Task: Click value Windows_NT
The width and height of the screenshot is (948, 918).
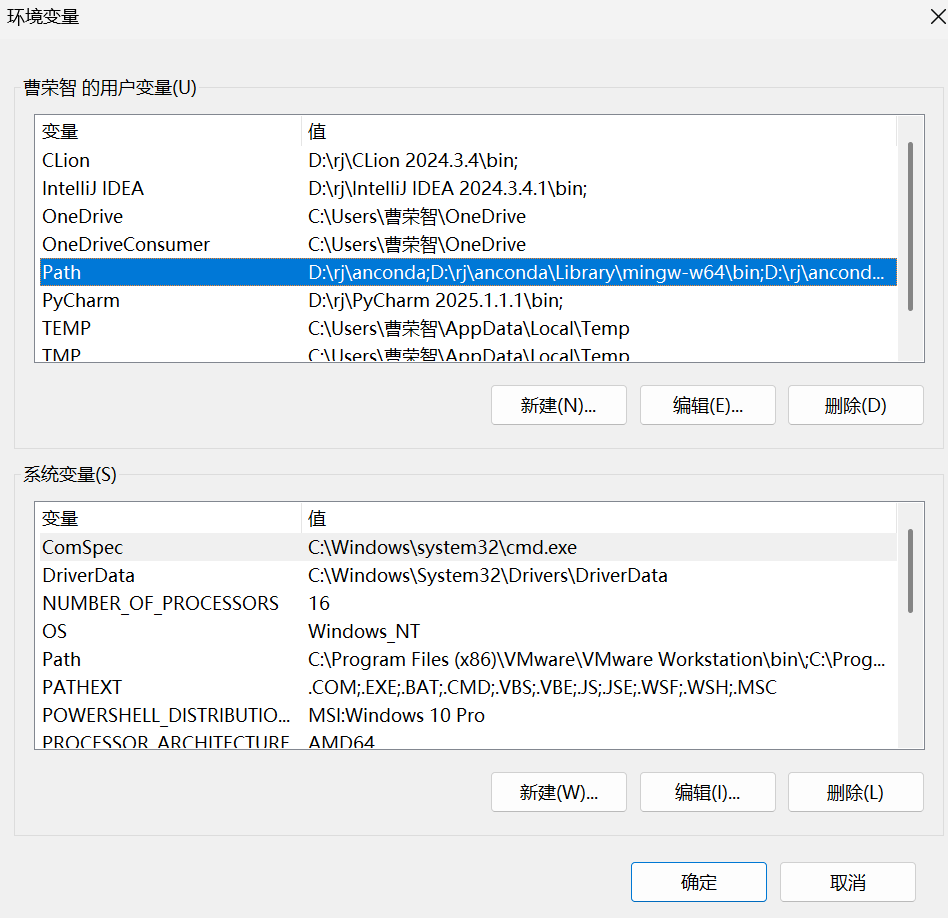Action: (363, 631)
